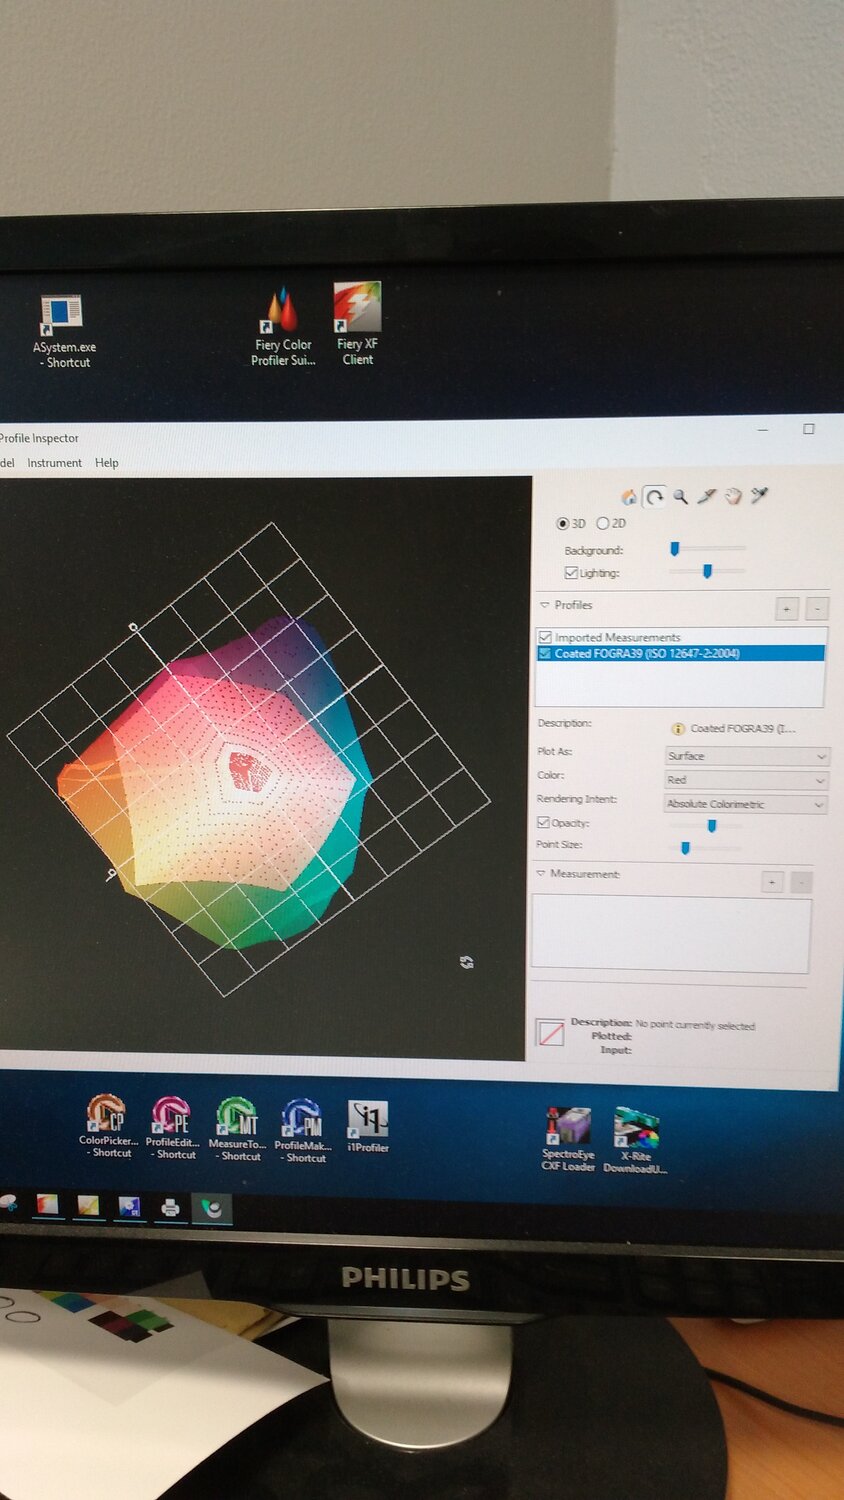The height and width of the screenshot is (1500, 844).
Task: Select the slice knife tool icon
Action: [x=707, y=496]
